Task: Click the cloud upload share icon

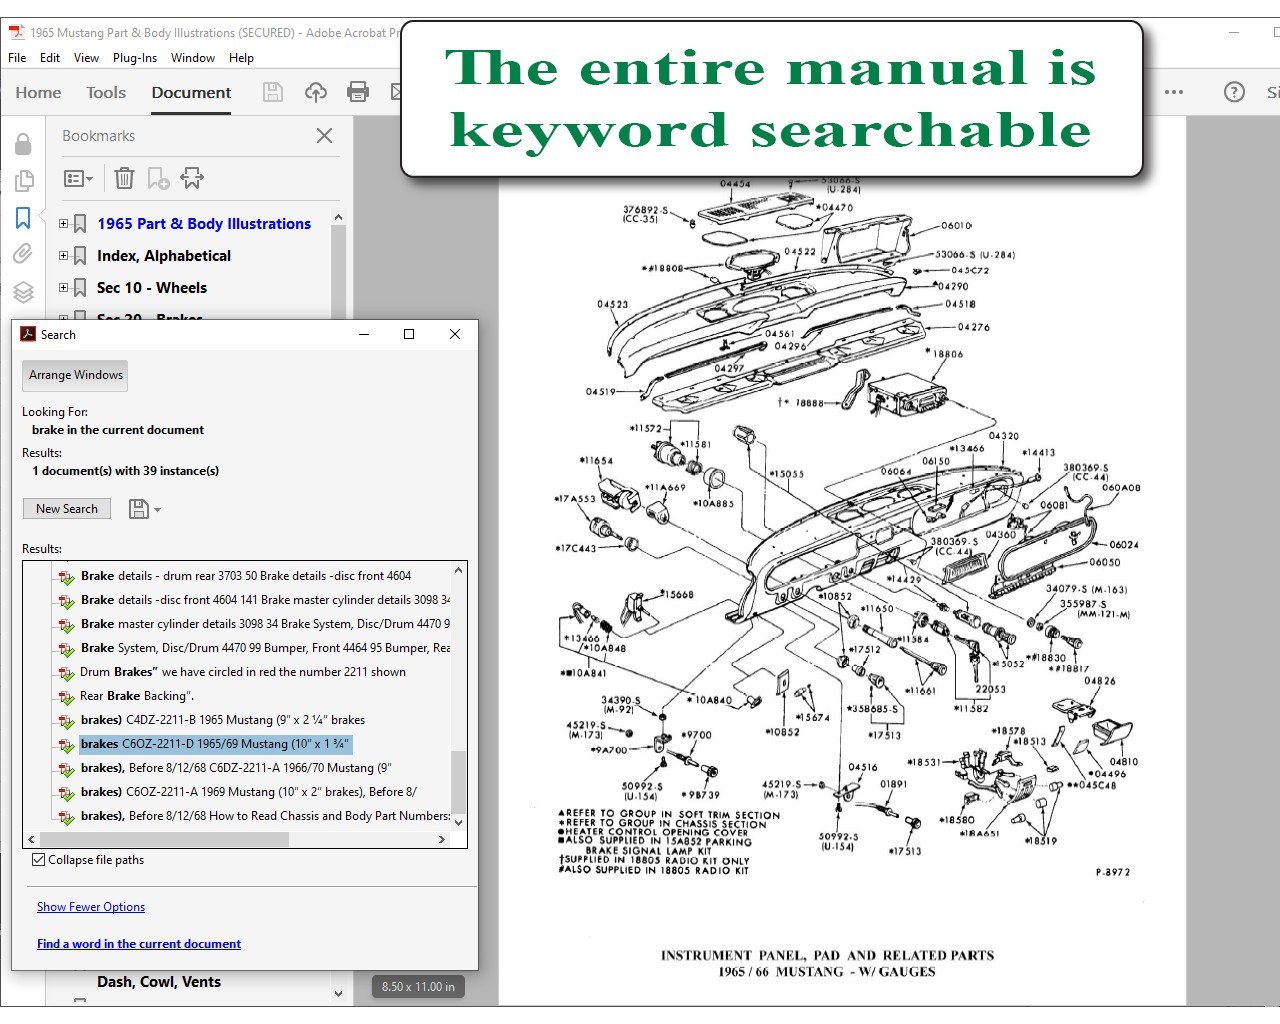Action: pos(316,92)
